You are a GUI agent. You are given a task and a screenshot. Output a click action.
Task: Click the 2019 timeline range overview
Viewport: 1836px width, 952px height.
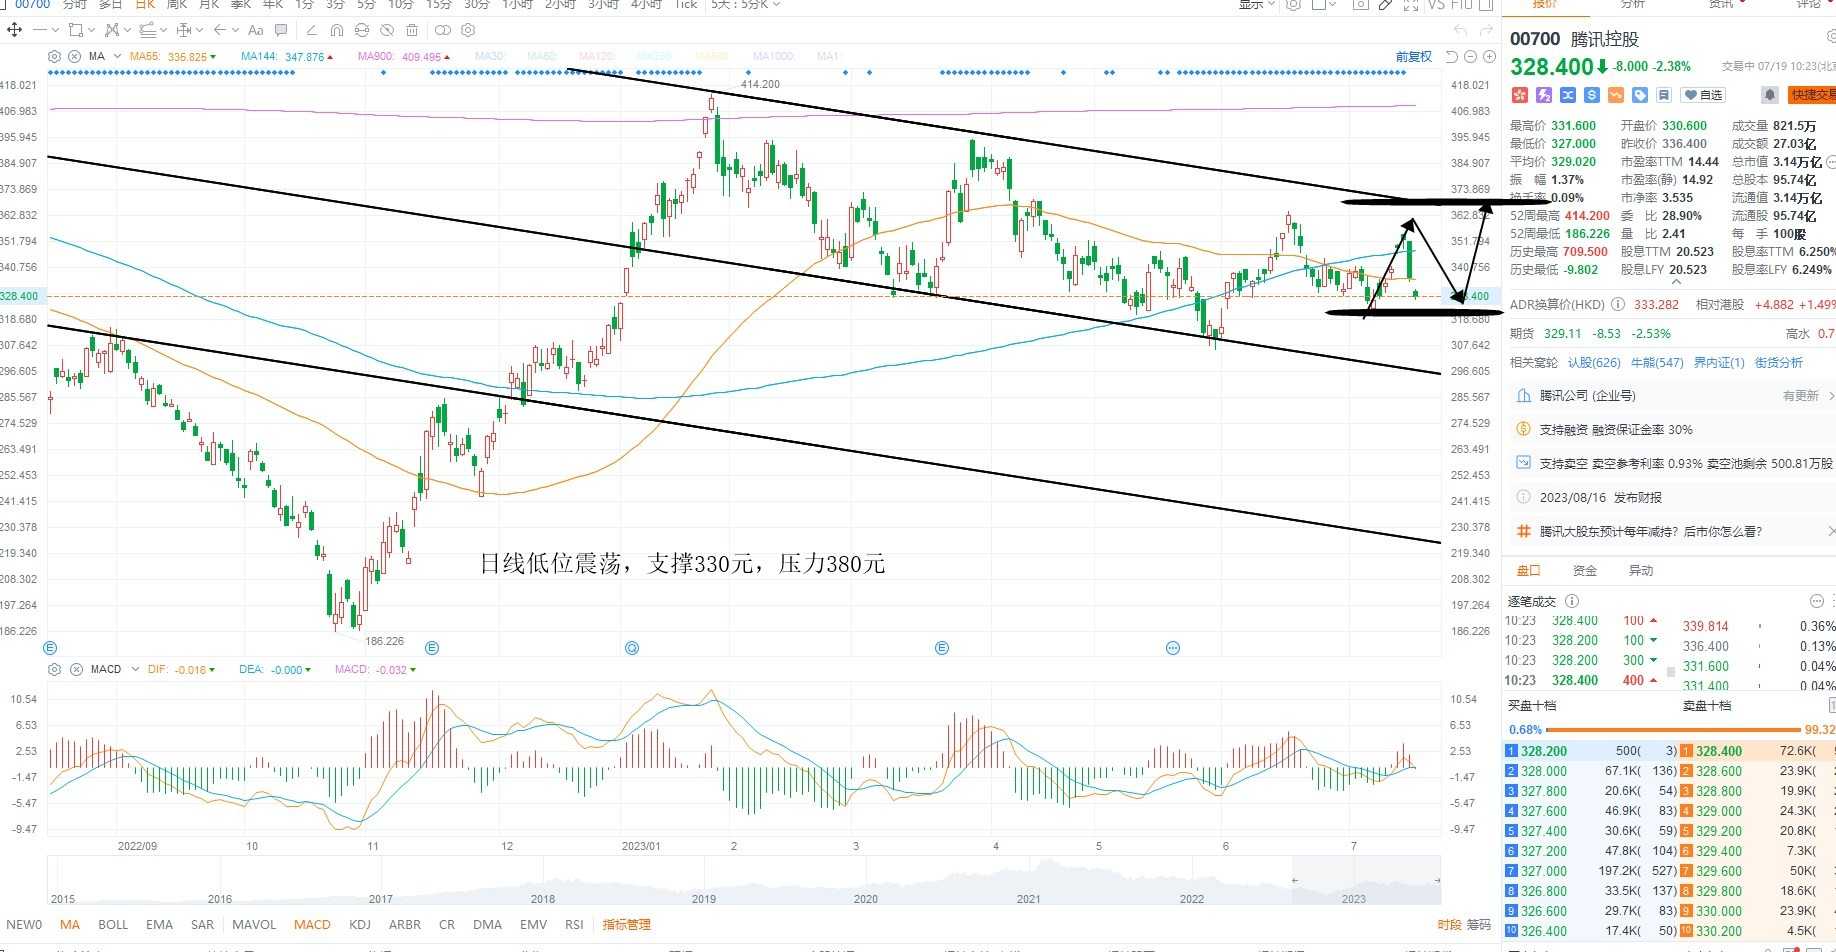[x=704, y=898]
